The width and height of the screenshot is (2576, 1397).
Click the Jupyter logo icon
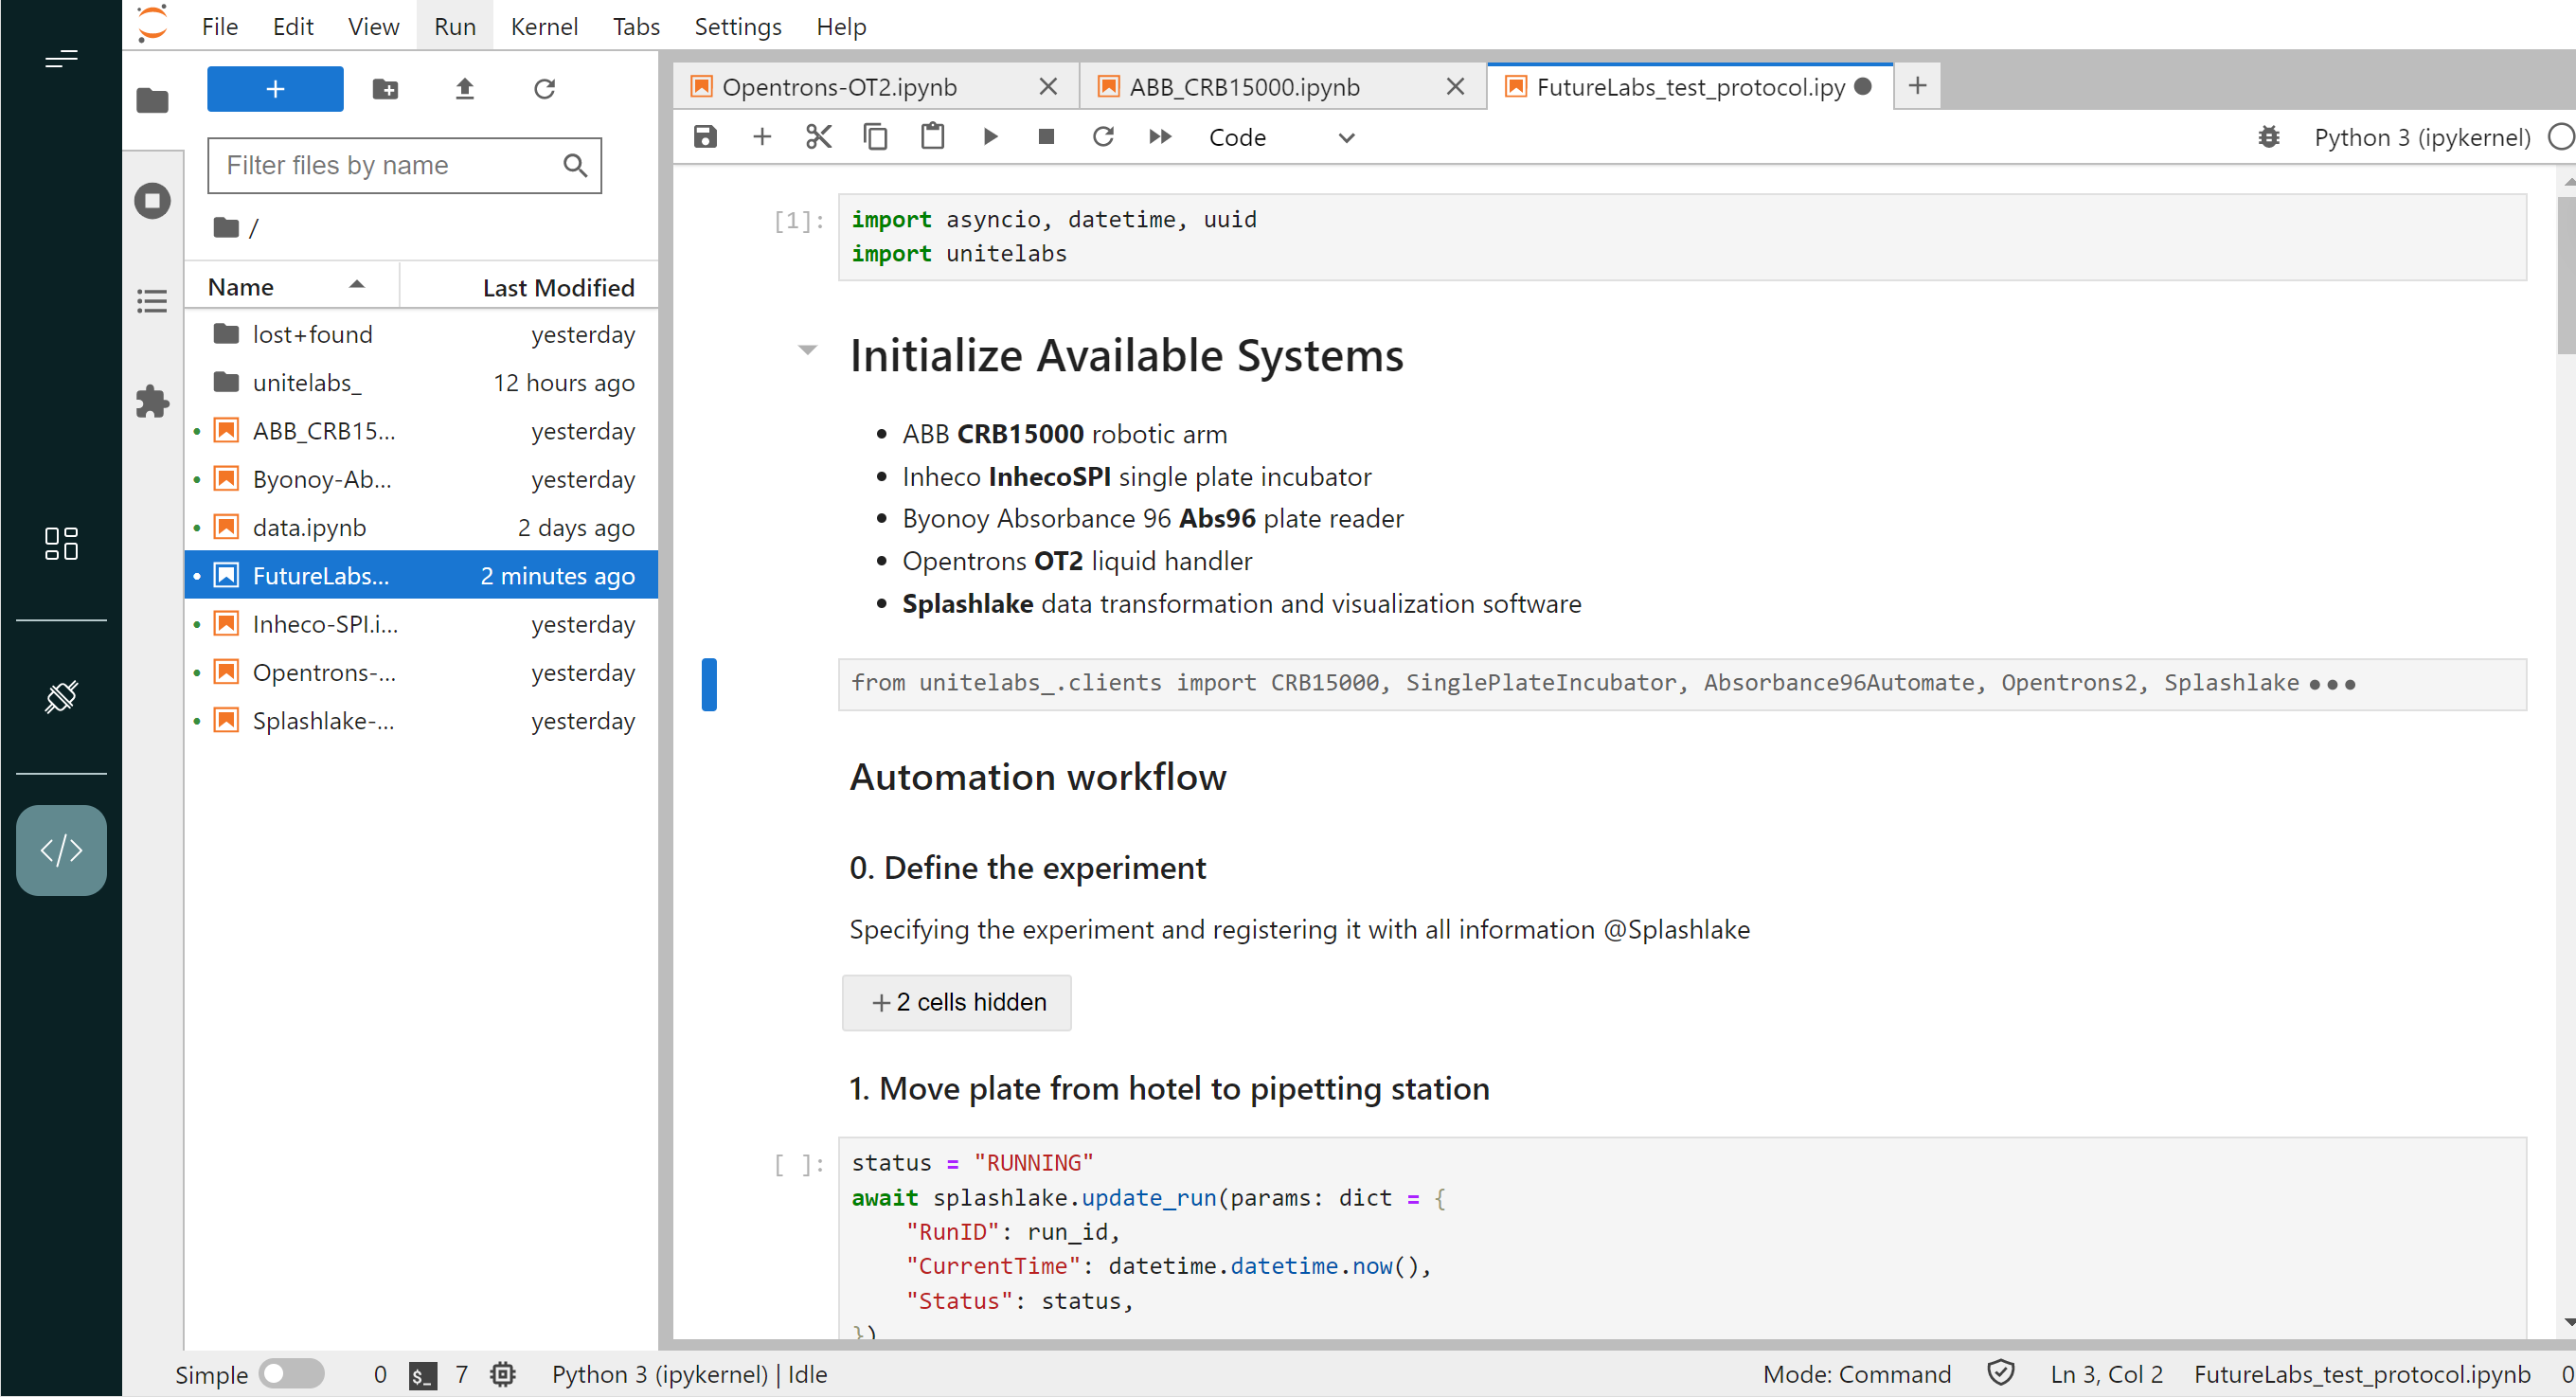tap(152, 24)
